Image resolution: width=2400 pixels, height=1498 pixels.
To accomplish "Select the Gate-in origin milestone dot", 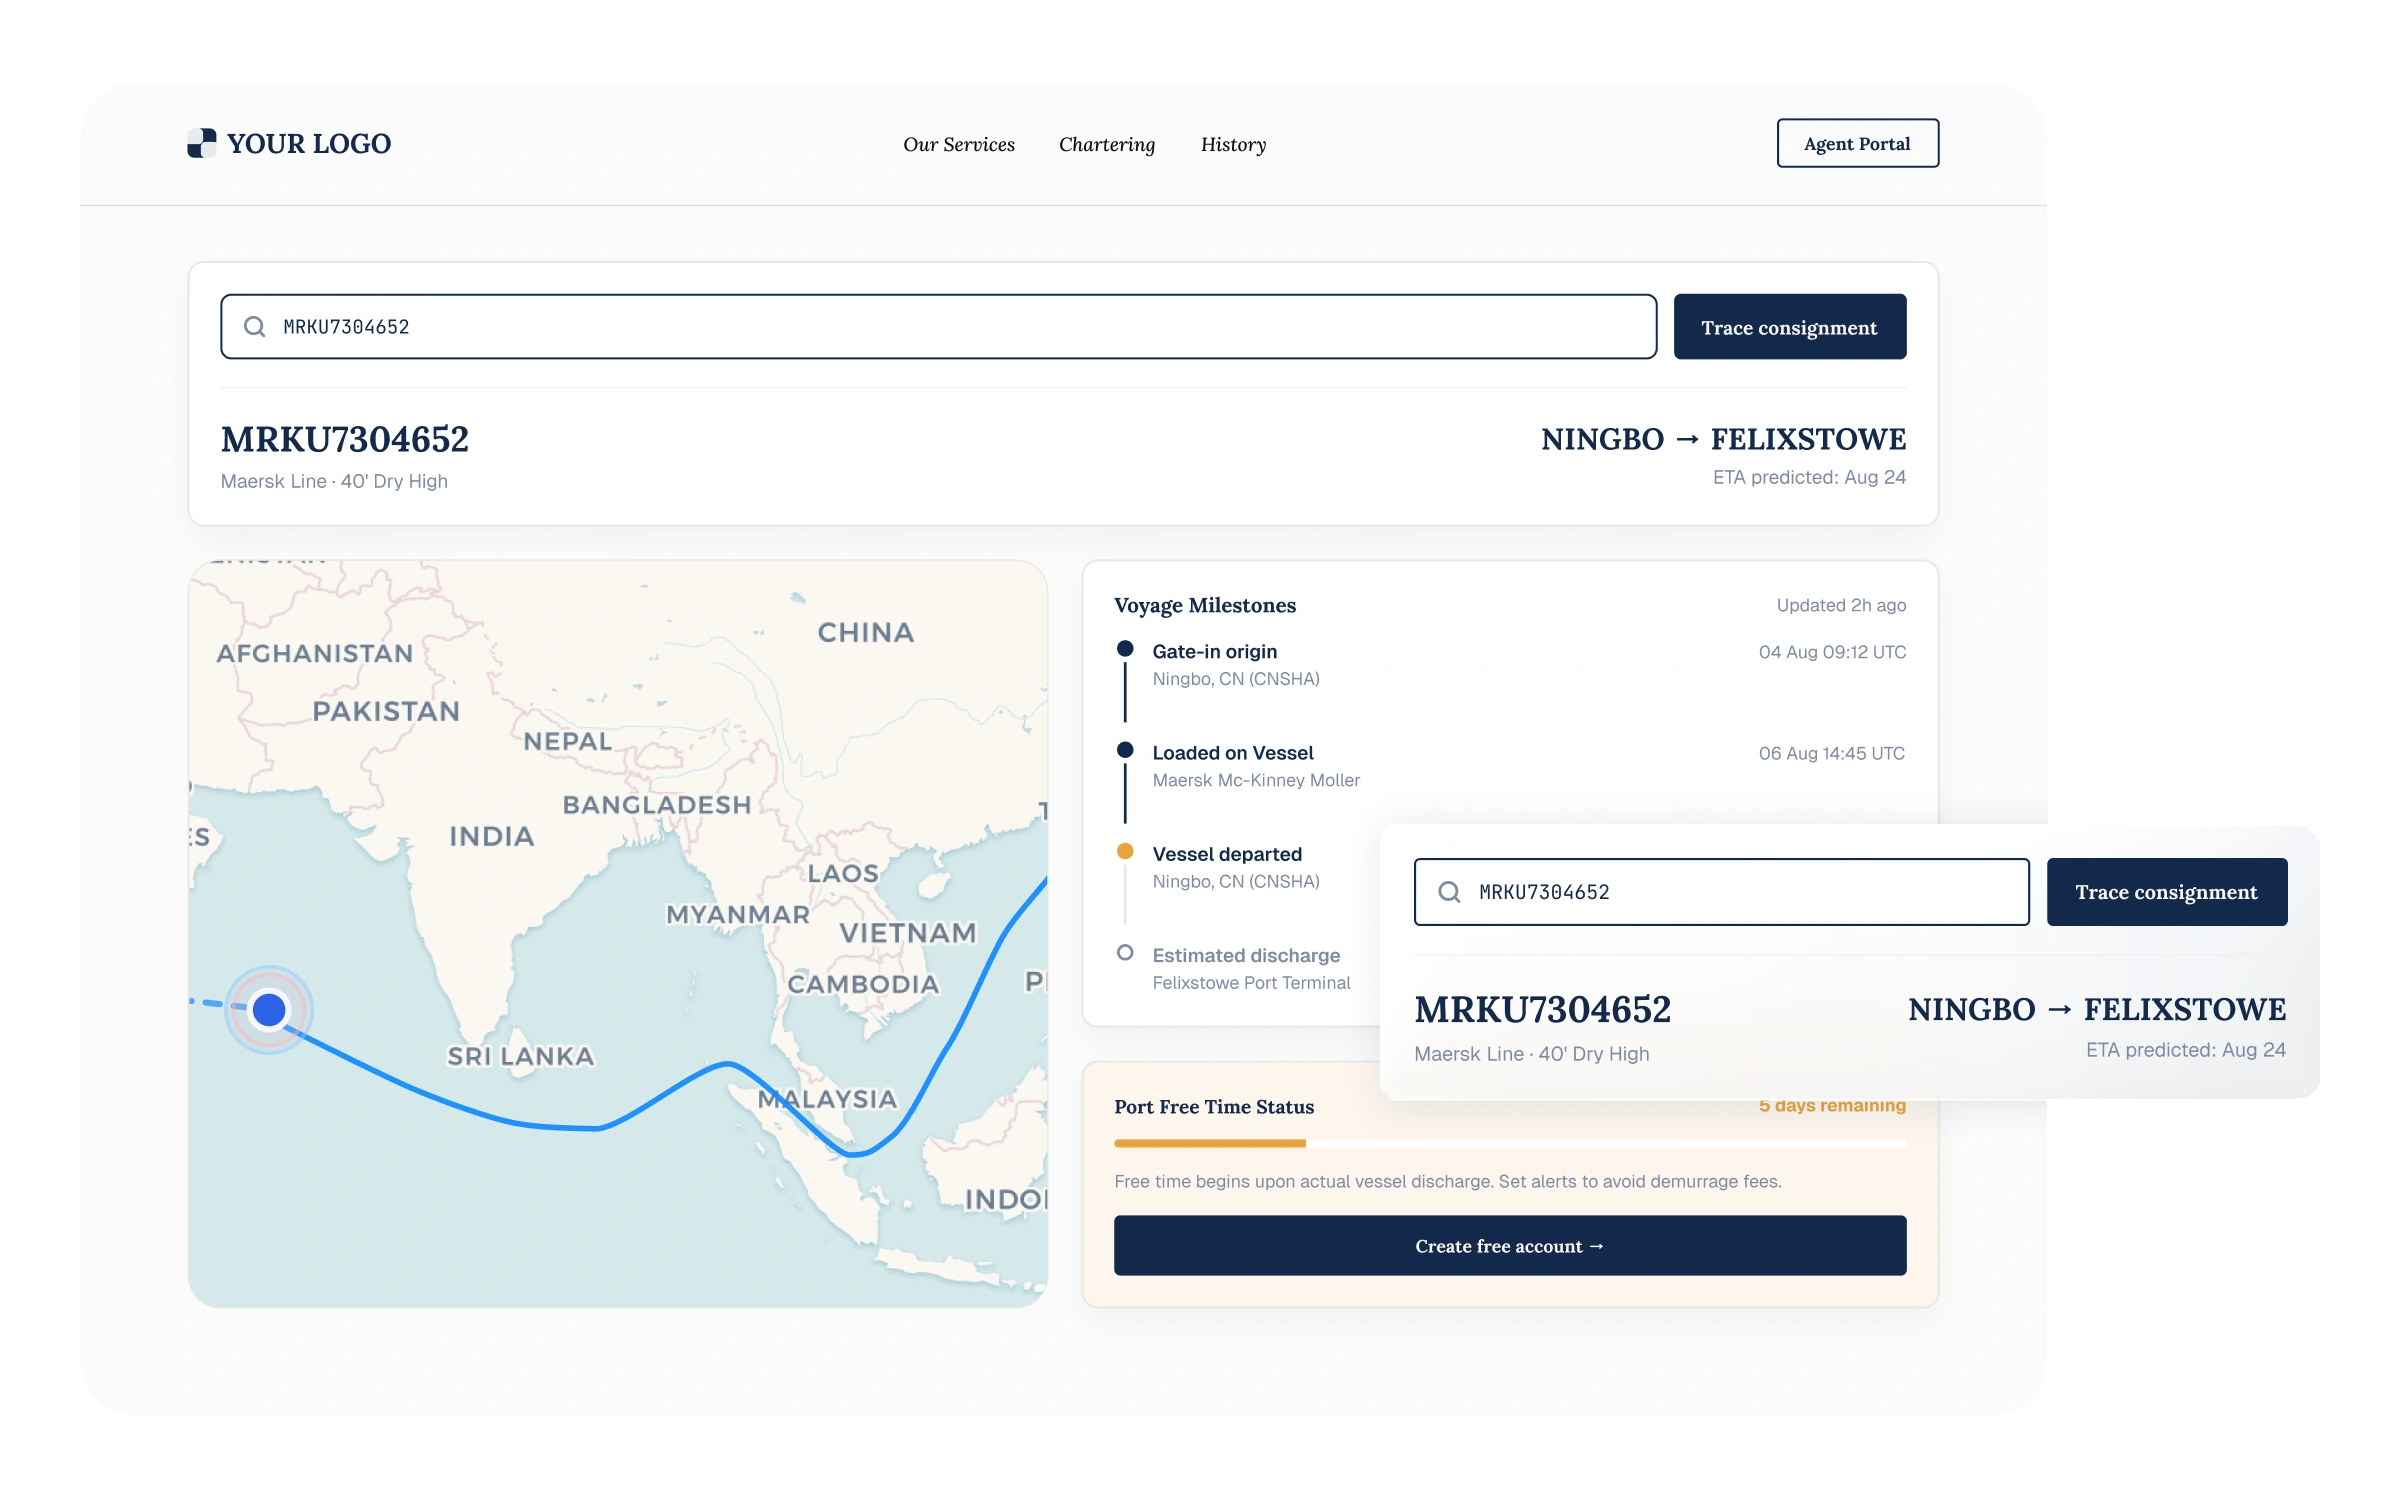I will pyautogui.click(x=1125, y=649).
